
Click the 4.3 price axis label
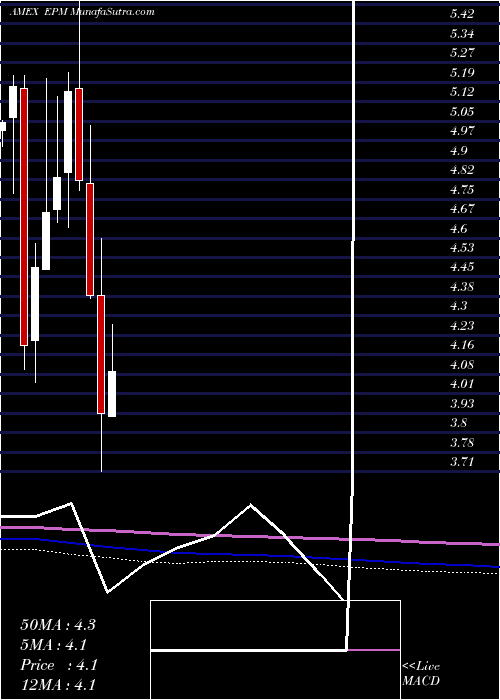458,306
